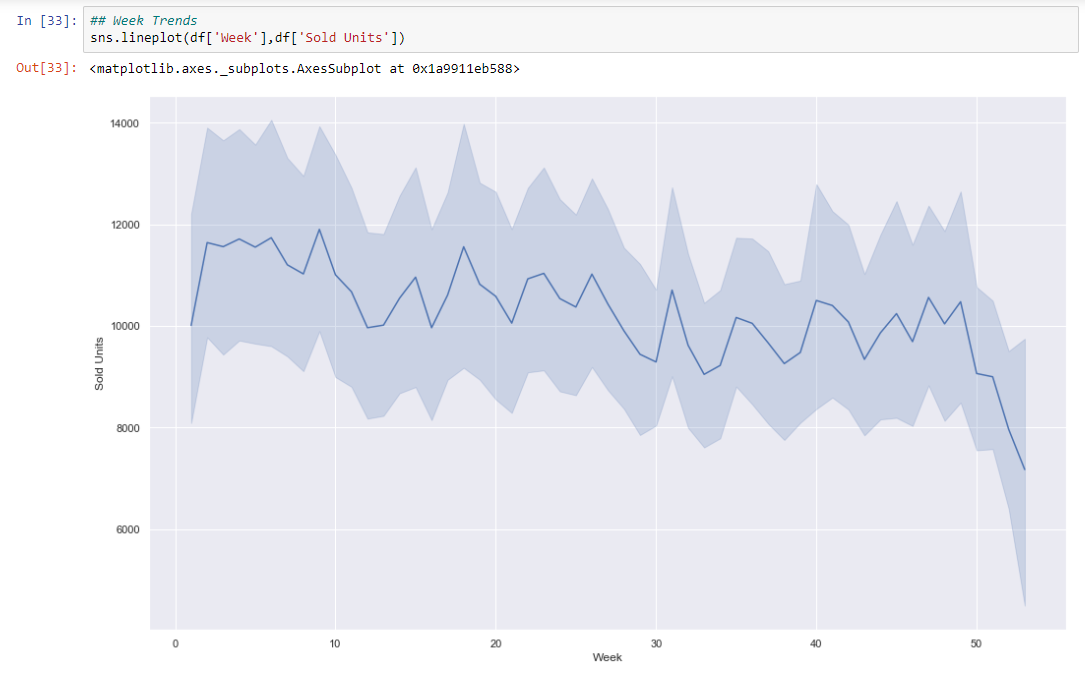Viewport: 1085px width, 679px height.
Task: Click the Week axis label on the chart
Action: (608, 657)
